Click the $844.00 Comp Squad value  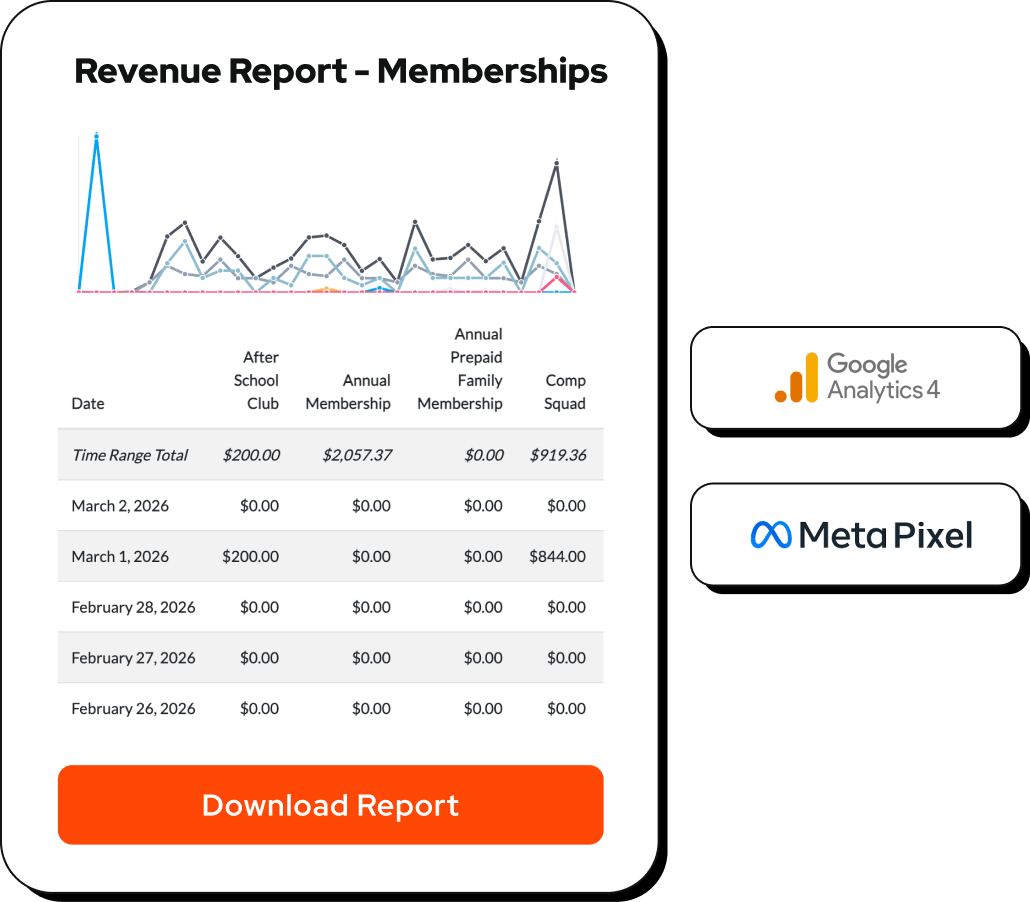pos(558,556)
